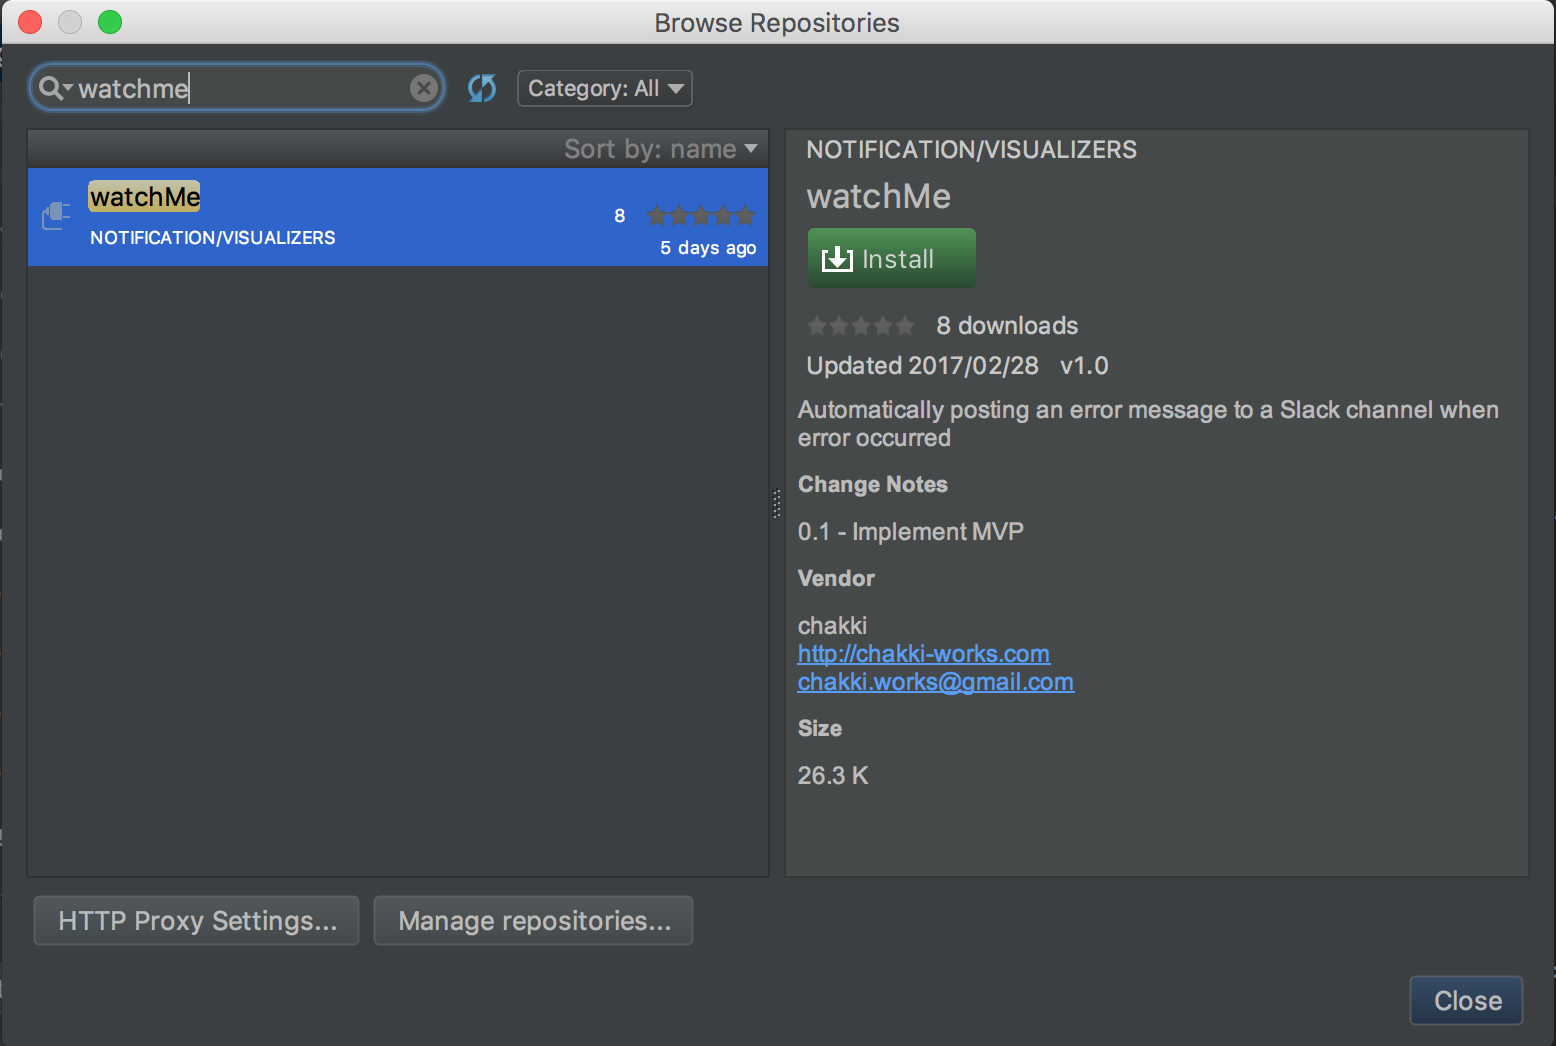This screenshot has height=1046, width=1556.
Task: Open search history via the magnifier icon
Action: pyautogui.click(x=54, y=88)
